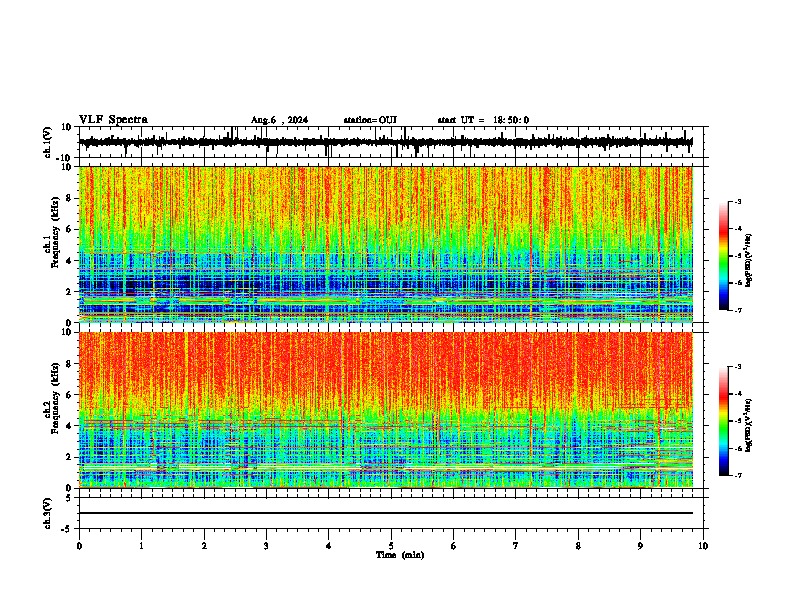Click time axis tick label 8
The height and width of the screenshot is (612, 792).
pos(578,546)
